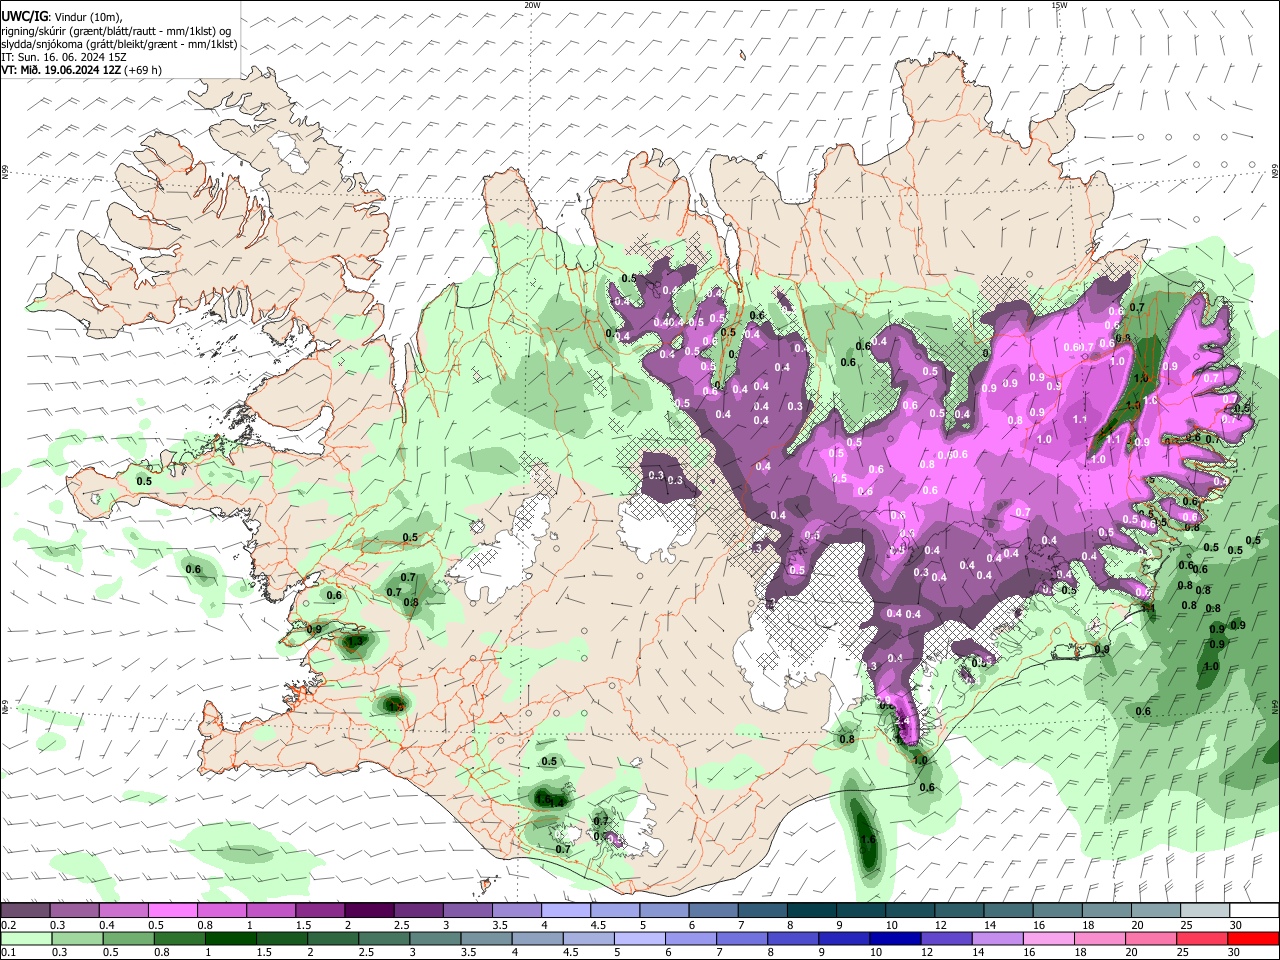The height and width of the screenshot is (960, 1280).
Task: Pick the dark blue 10 mm rain swatch
Action: point(894,938)
